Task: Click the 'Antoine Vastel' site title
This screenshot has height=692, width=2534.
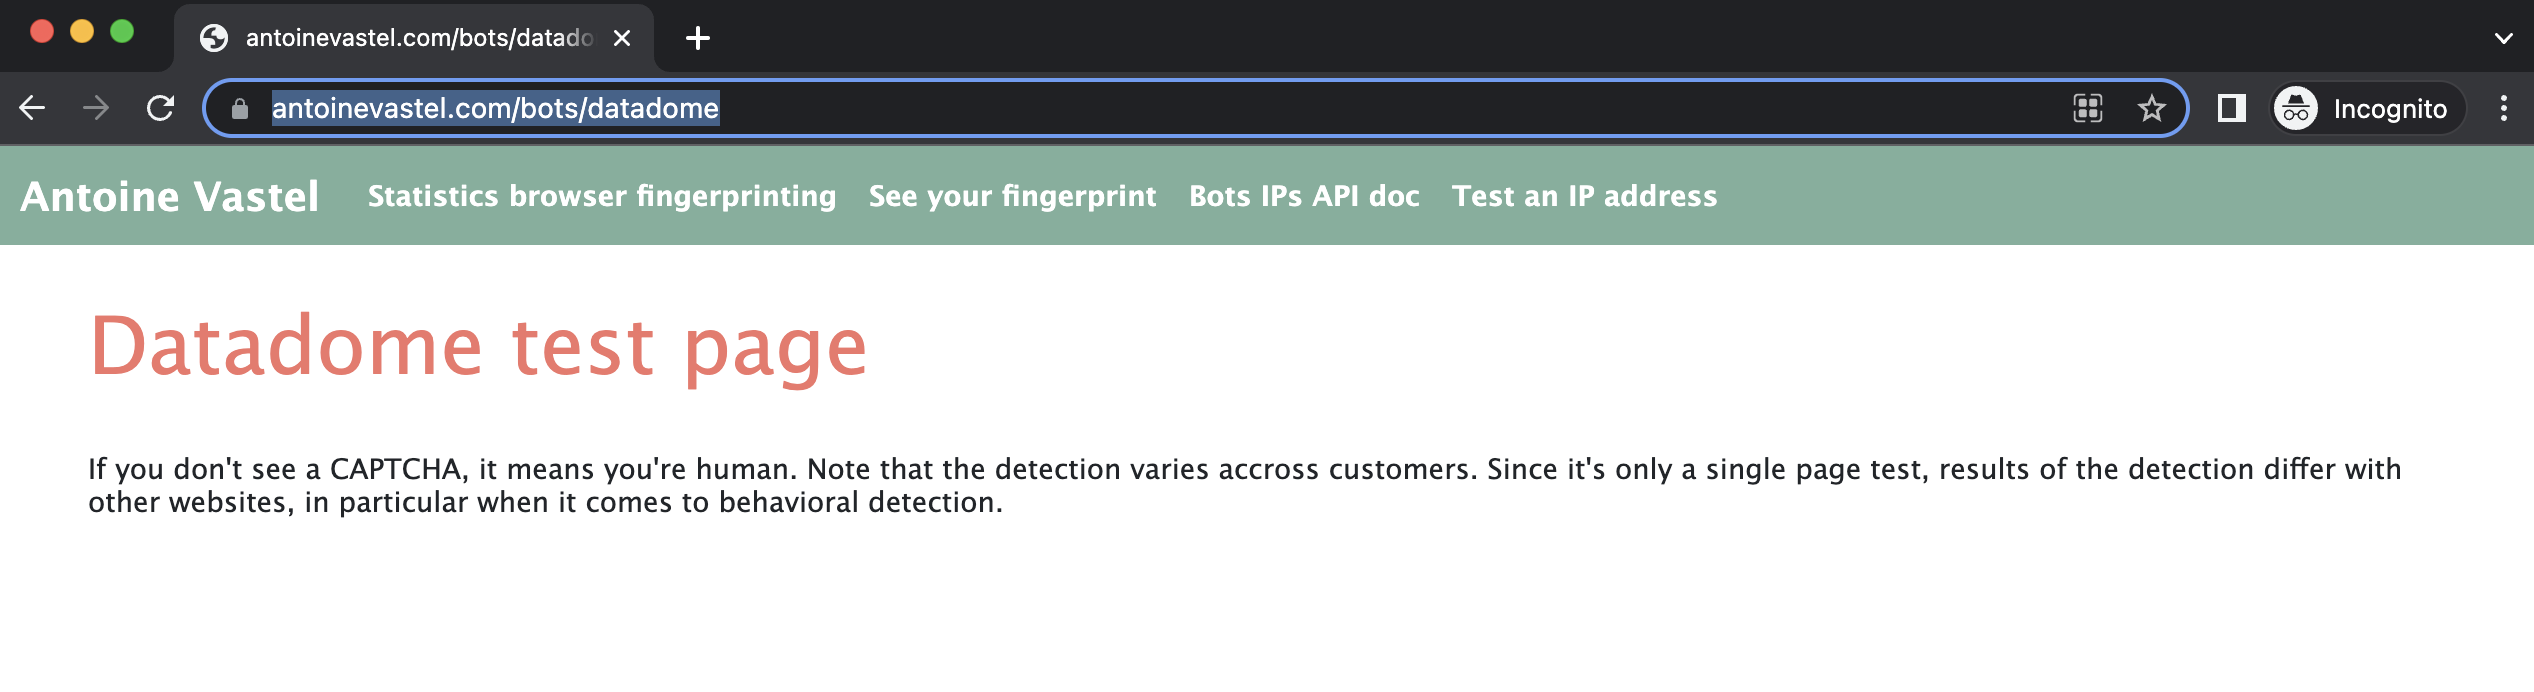Action: 171,196
